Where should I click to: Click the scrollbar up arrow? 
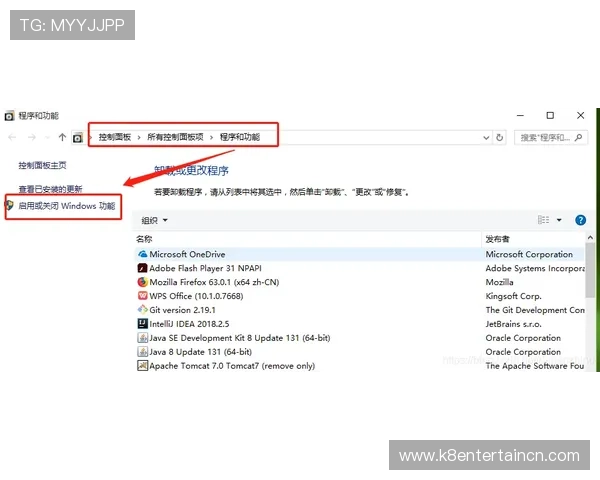point(590,238)
